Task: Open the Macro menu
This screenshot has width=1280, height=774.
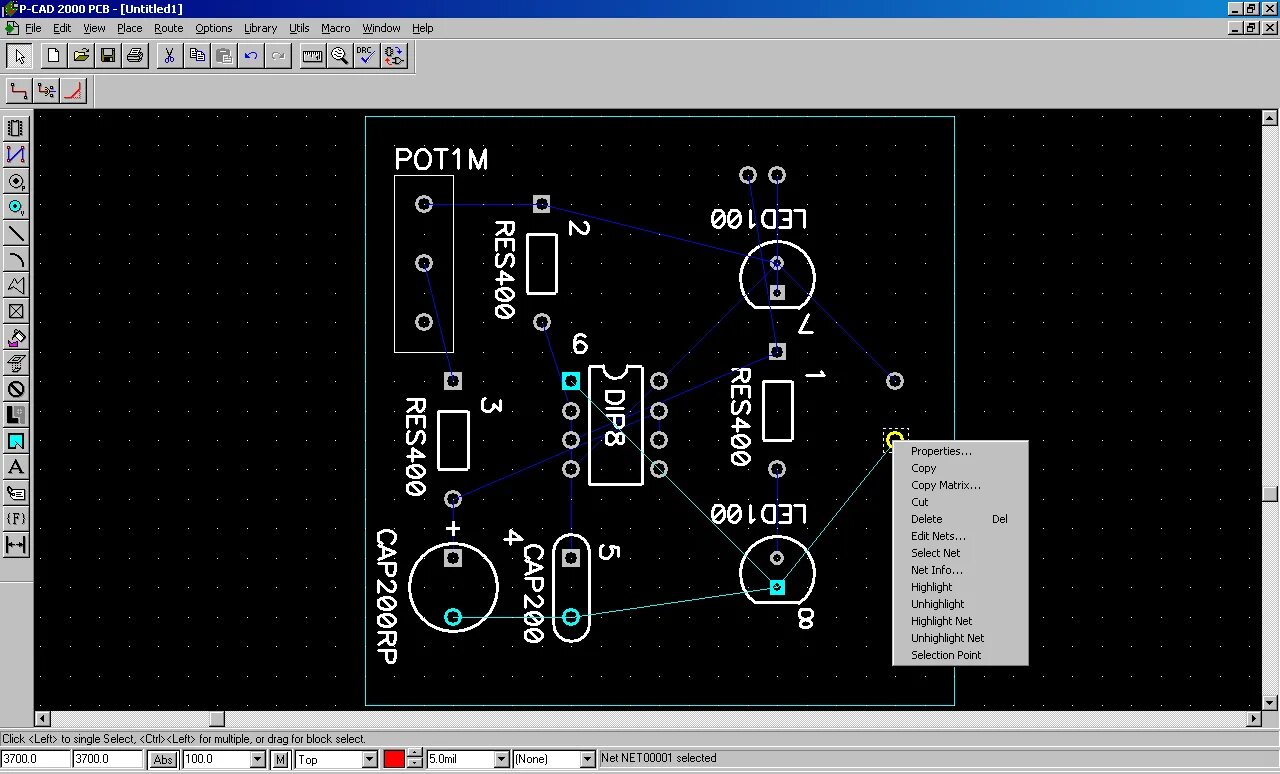Action: [x=336, y=28]
